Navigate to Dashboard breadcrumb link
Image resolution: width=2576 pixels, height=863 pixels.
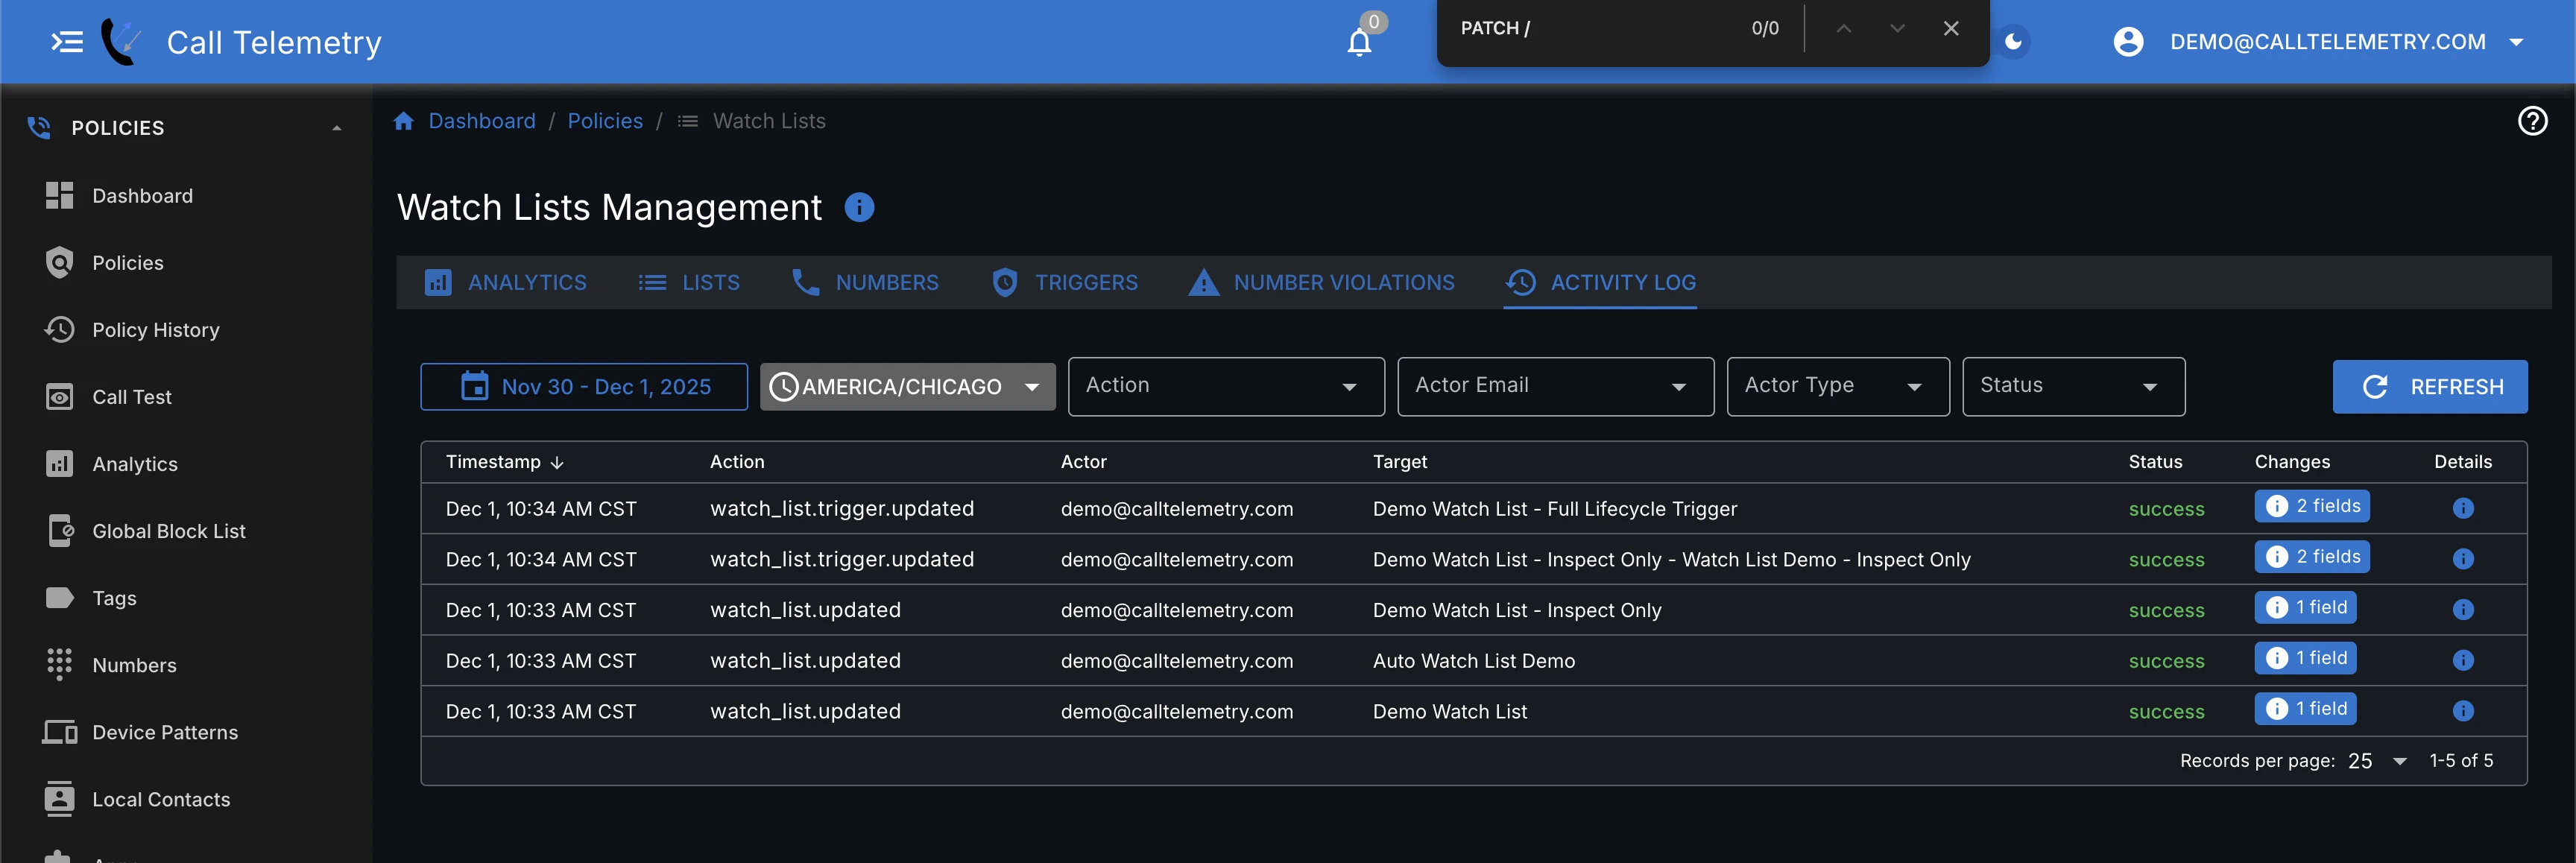pyautogui.click(x=482, y=121)
